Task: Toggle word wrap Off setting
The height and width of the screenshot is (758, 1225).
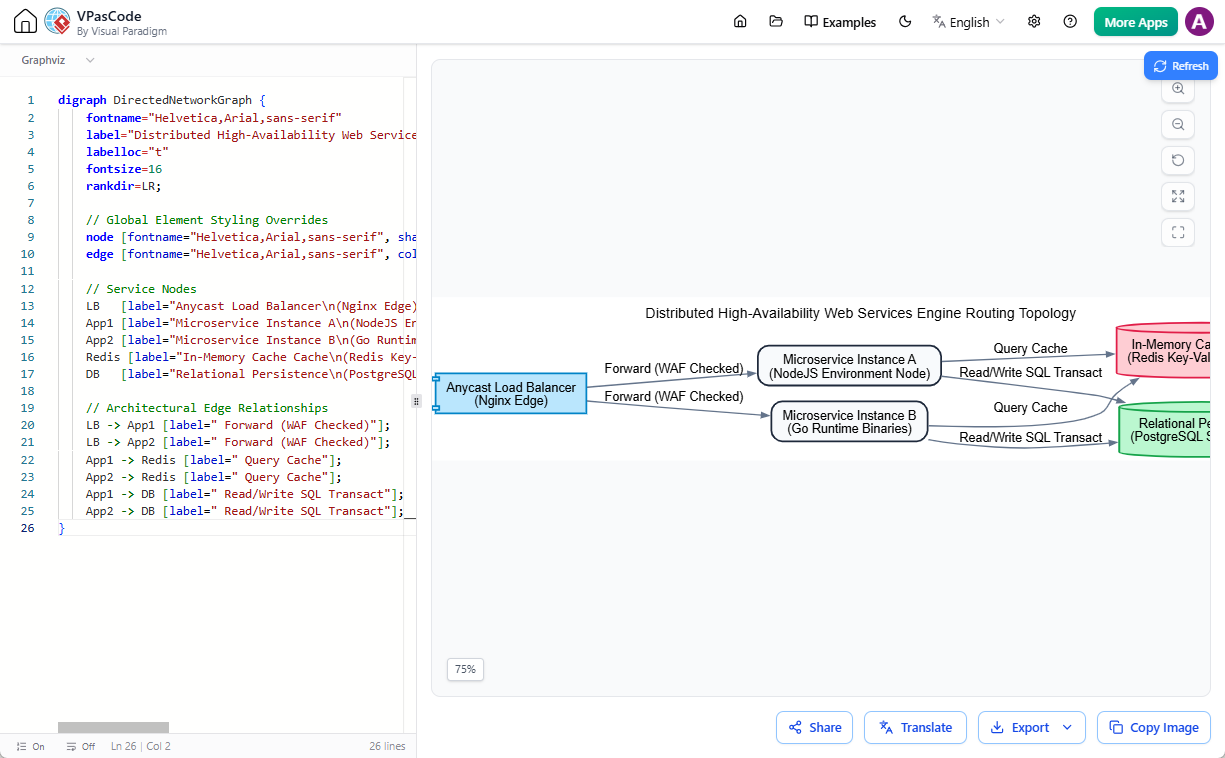Action: pos(80,746)
